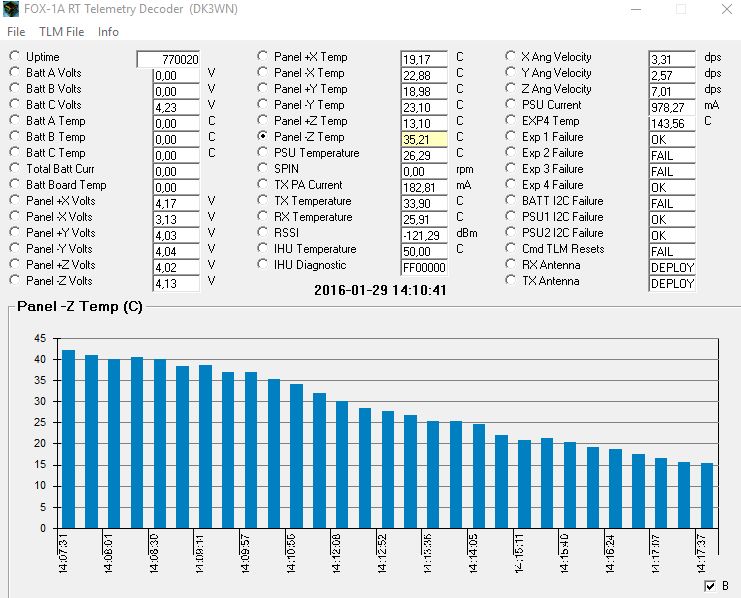Select the Batt B Volts radio button

(x=15, y=88)
